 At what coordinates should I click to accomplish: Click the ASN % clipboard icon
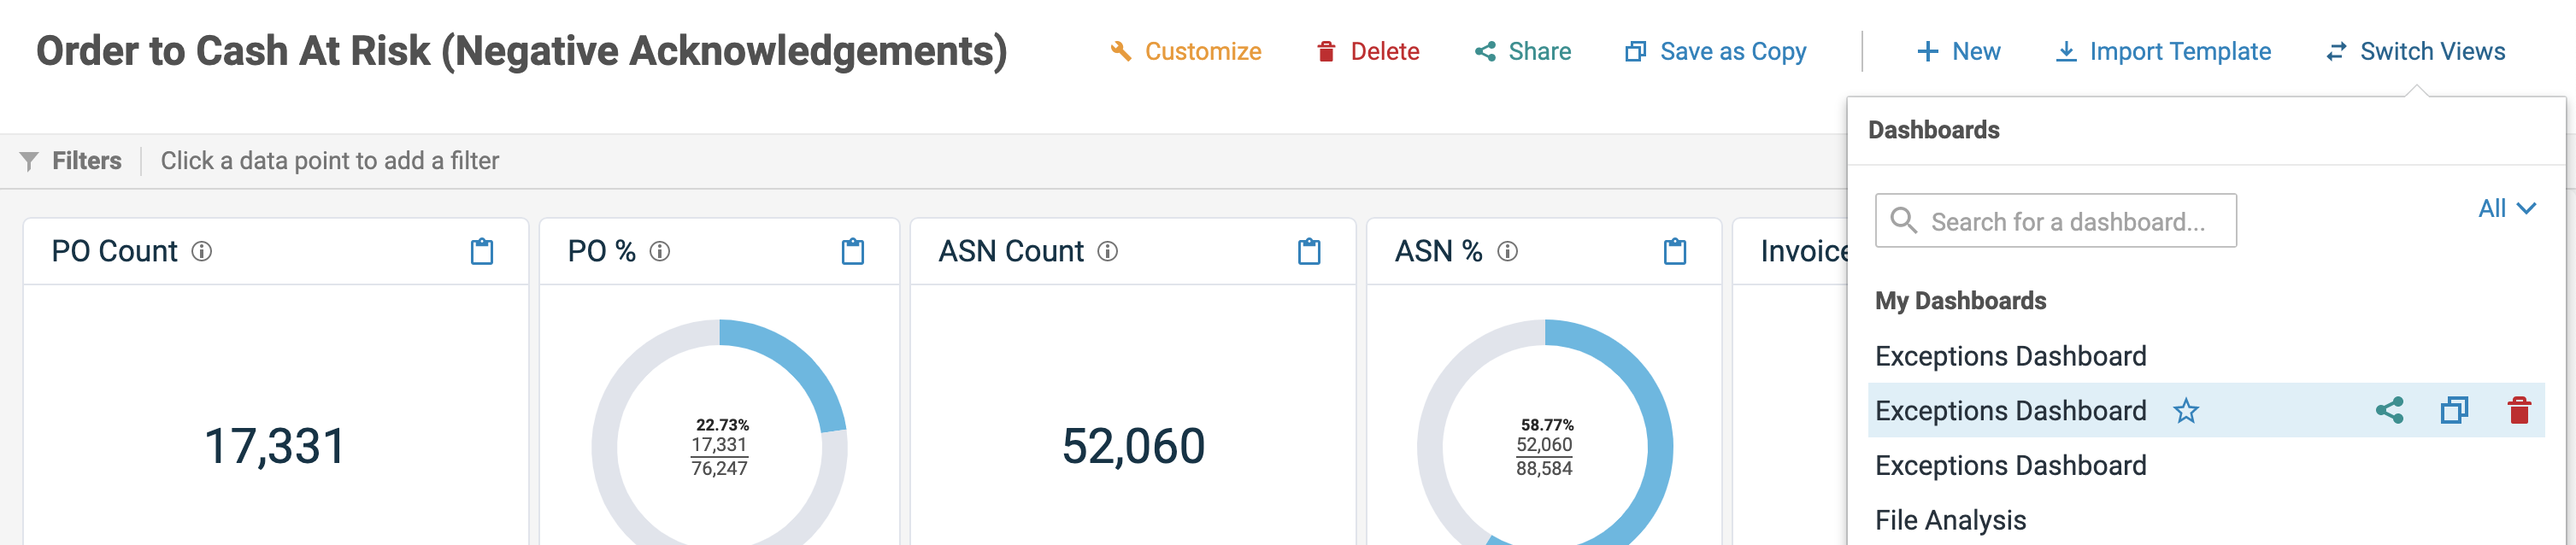(1675, 251)
